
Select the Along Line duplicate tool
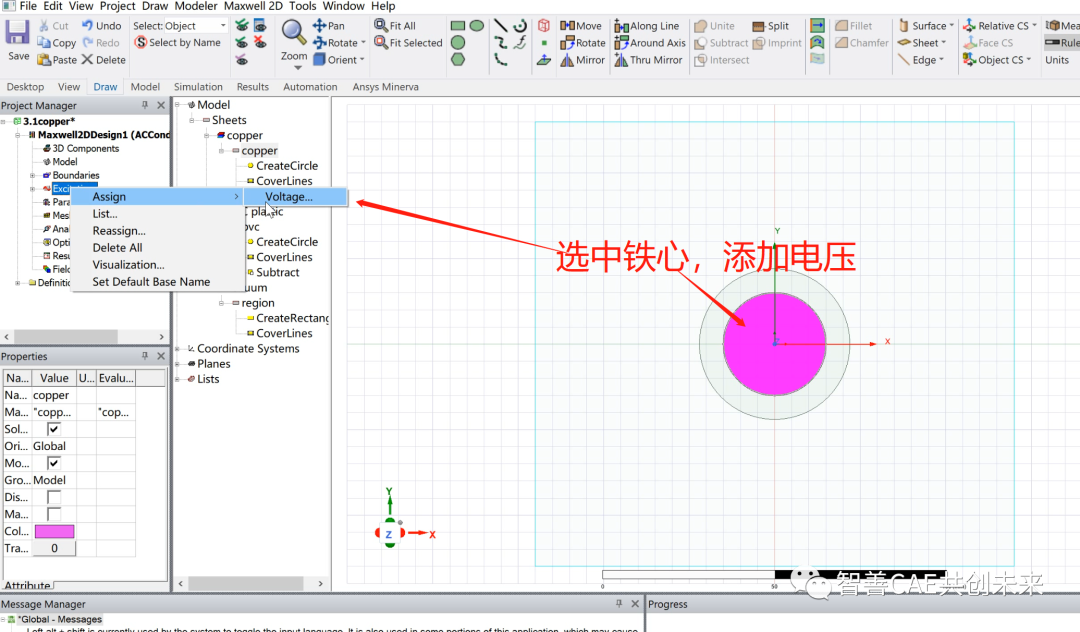[620, 25]
